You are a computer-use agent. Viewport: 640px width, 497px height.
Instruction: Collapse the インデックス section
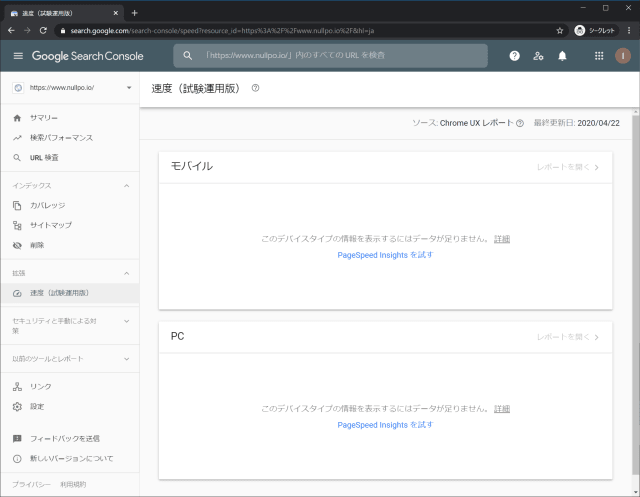point(127,186)
